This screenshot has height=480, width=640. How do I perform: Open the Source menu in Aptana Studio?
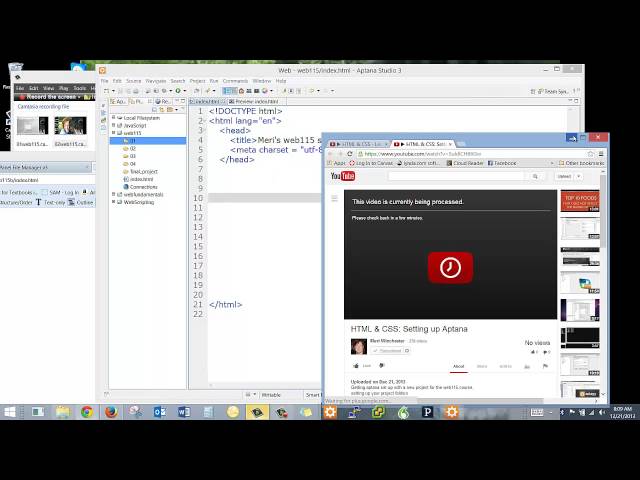[x=133, y=81]
